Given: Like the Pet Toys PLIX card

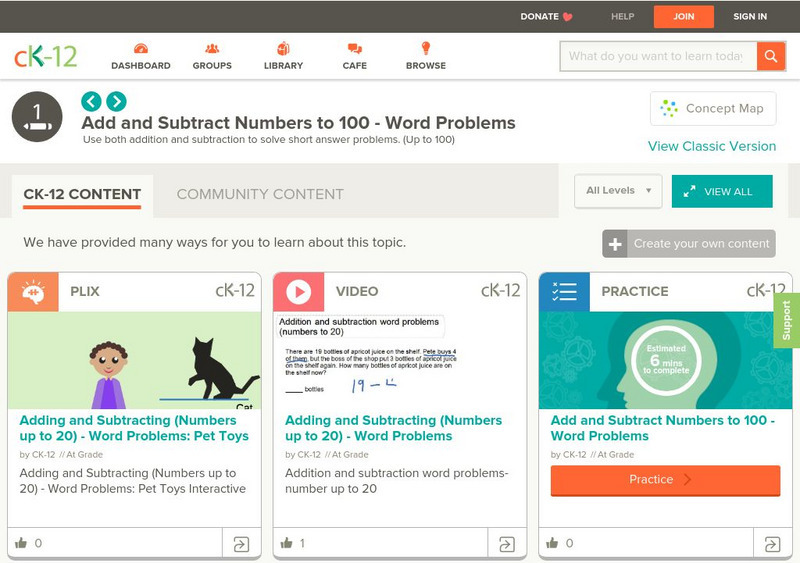Looking at the screenshot, I should point(21,543).
